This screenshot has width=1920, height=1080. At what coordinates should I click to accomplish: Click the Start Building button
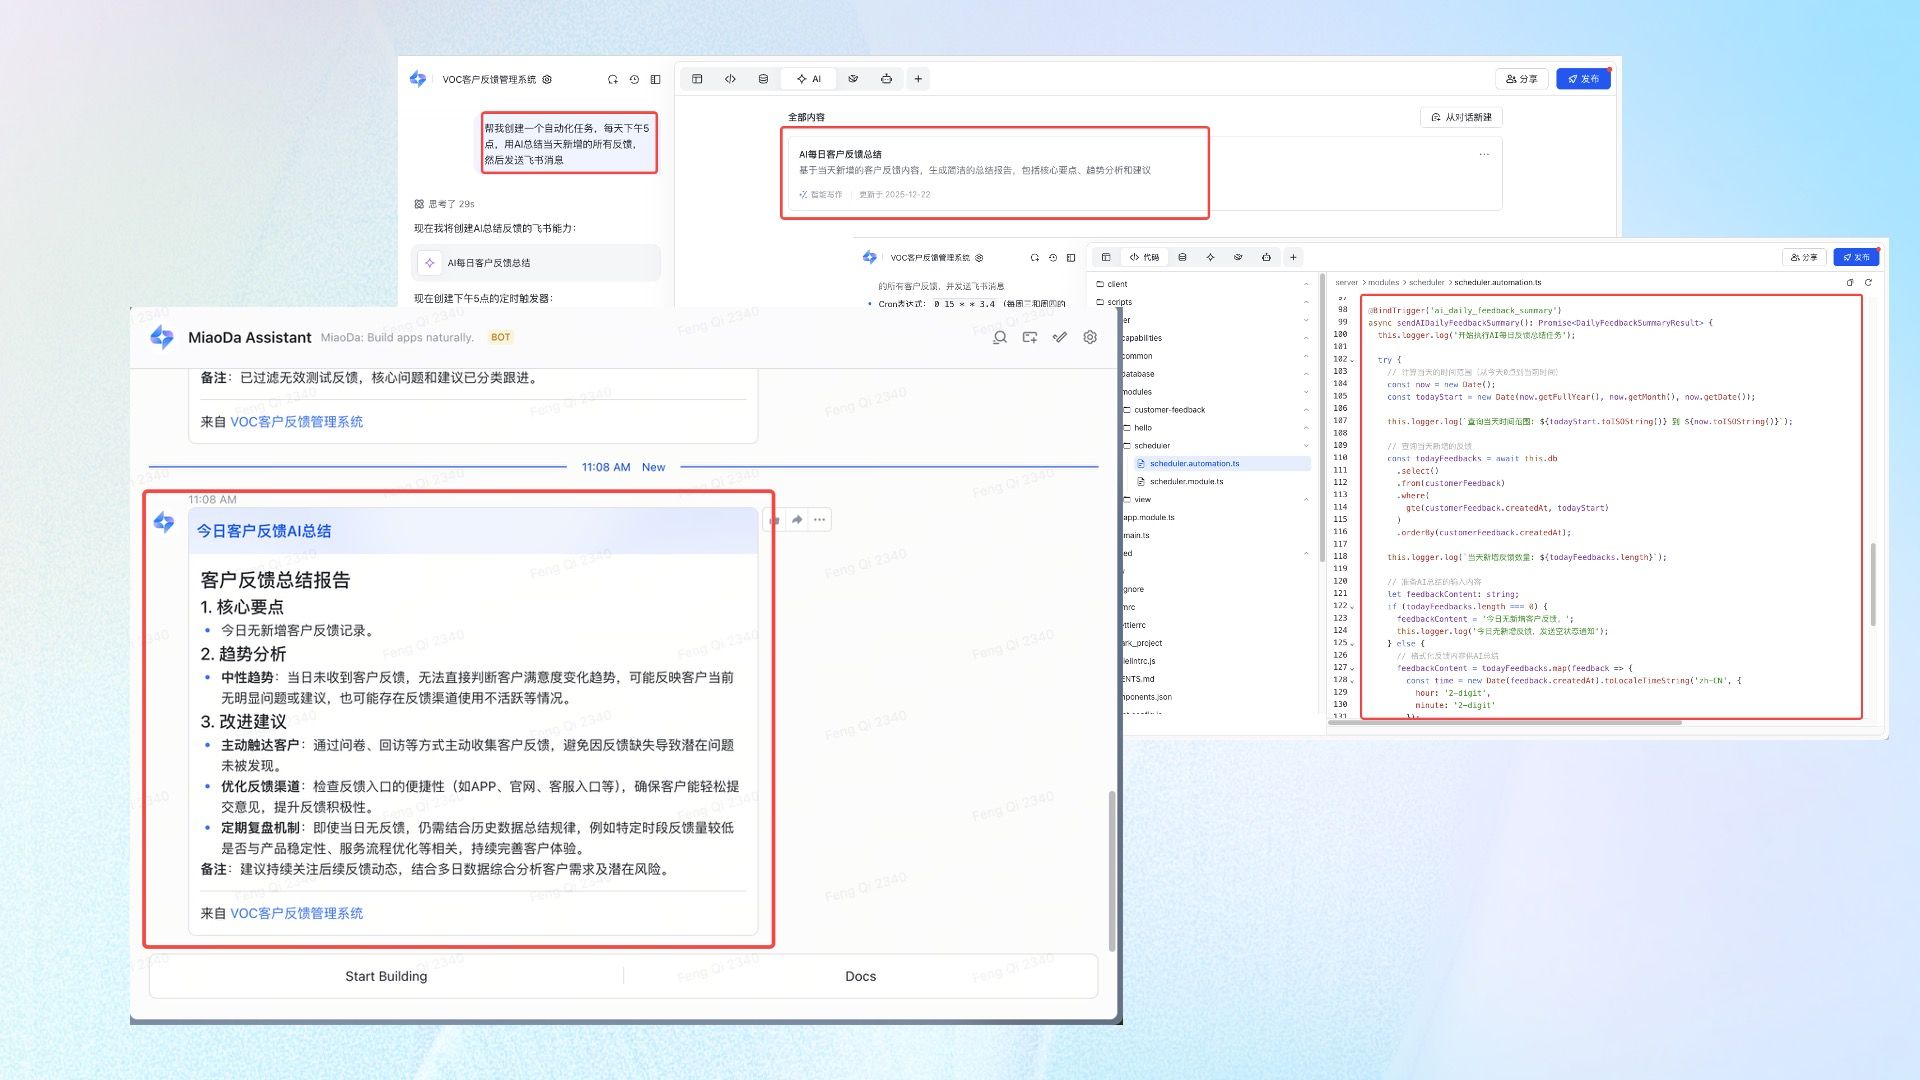tap(386, 976)
